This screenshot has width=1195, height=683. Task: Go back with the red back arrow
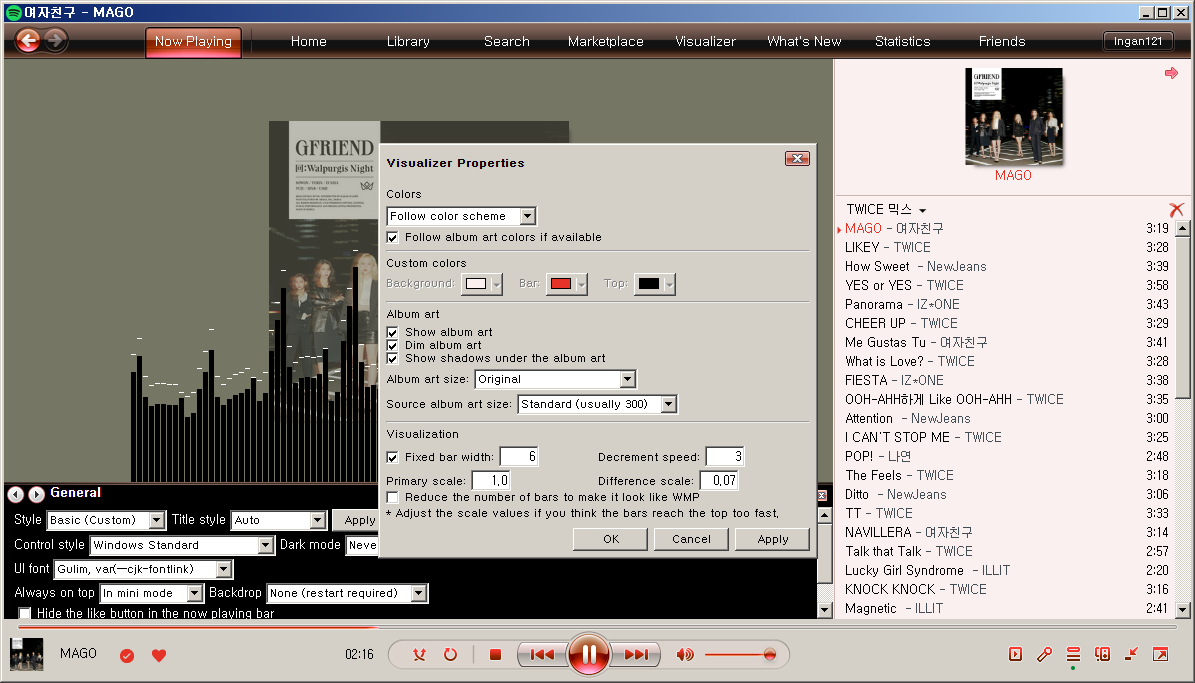click(x=28, y=40)
